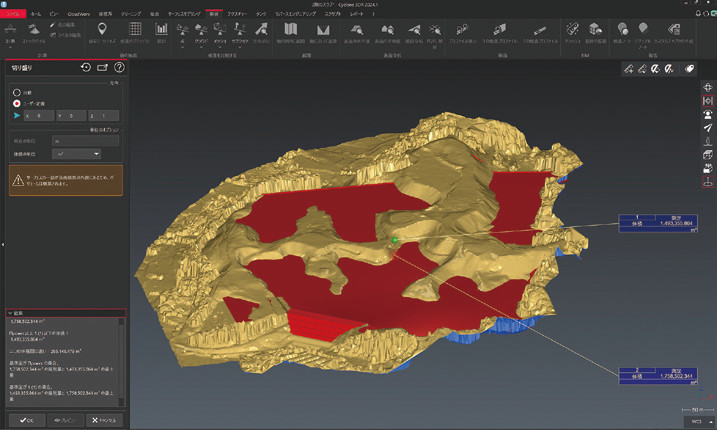This screenshot has width=717, height=430.
Task: Select the 自動 automatic direction radio button
Action: click(17, 92)
